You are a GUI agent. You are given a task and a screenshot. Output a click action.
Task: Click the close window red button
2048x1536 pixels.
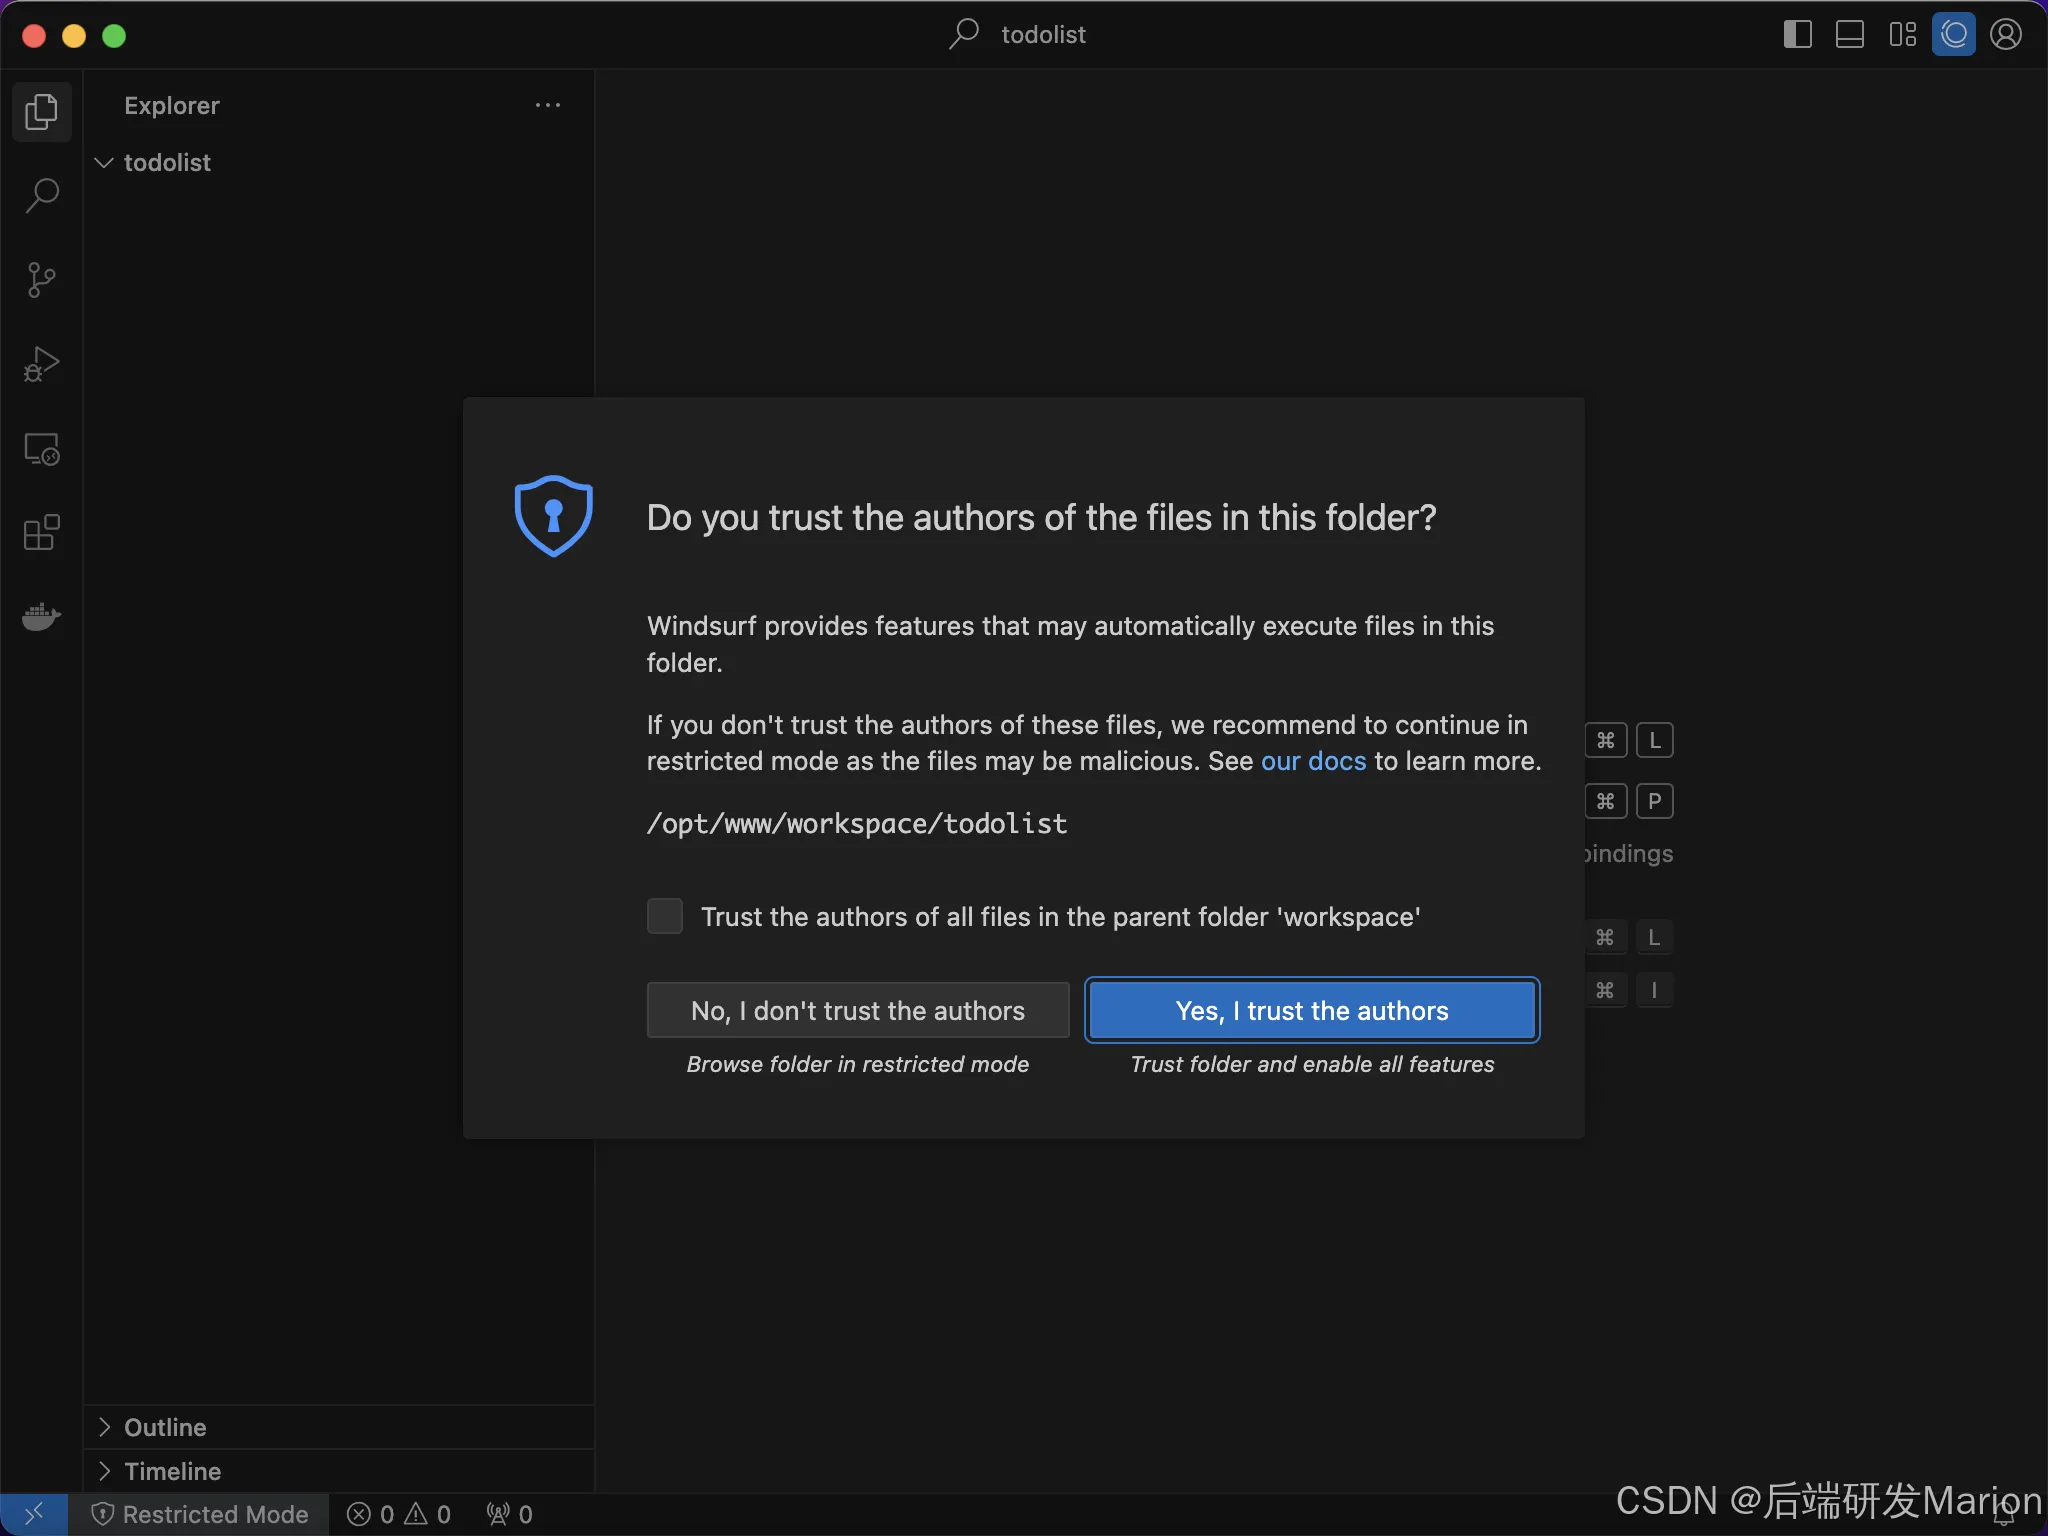click(34, 36)
